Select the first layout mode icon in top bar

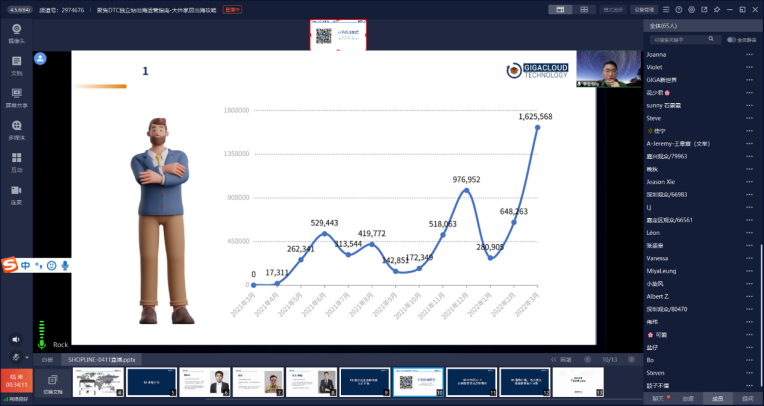[x=560, y=10]
